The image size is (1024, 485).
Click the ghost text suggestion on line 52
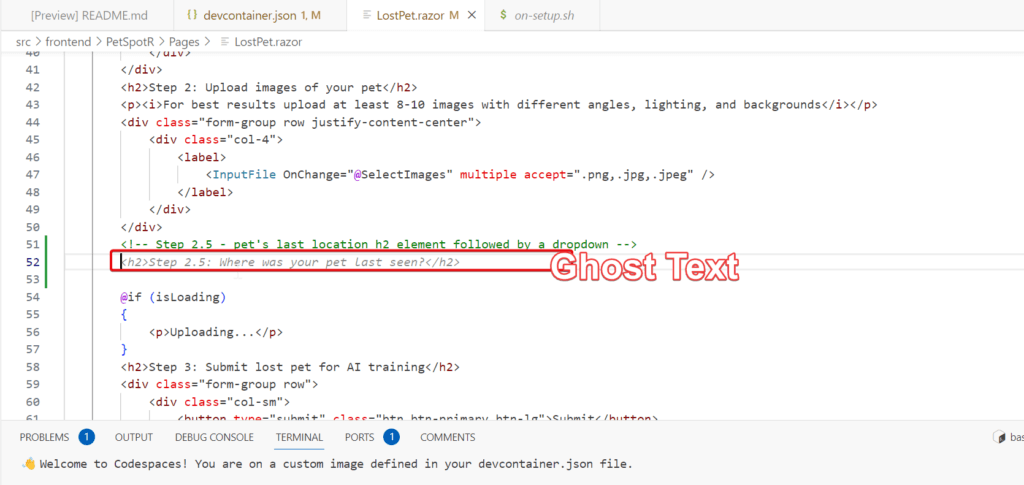click(290, 262)
